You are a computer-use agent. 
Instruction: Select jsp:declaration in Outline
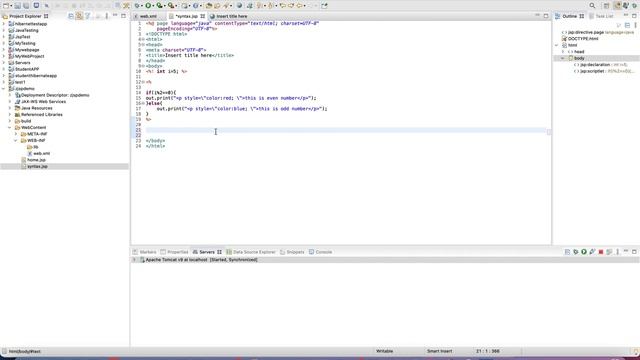tap(595, 64)
